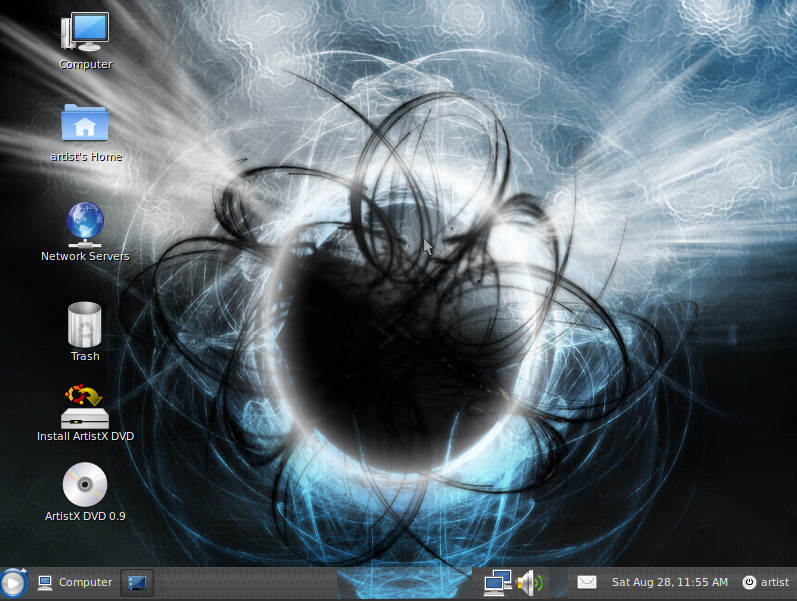The image size is (797, 601).
Task: Click the volume speaker icon in panel
Action: click(529, 582)
